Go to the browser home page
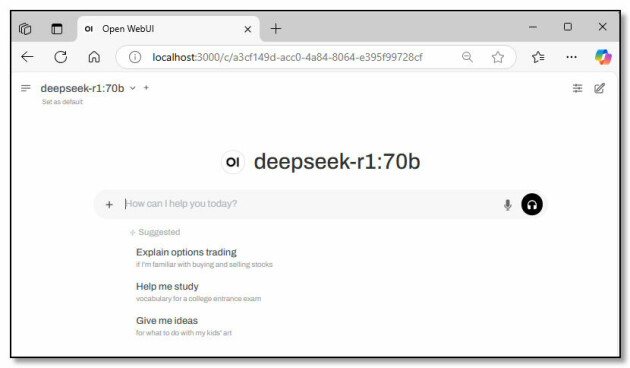The height and width of the screenshot is (368, 630). pos(94,57)
